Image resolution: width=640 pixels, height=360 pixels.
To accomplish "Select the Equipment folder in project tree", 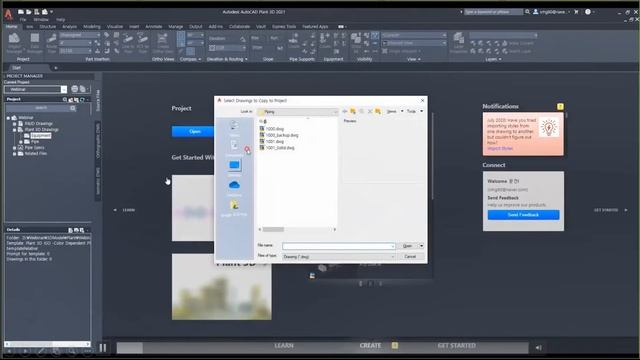I will tap(40, 136).
